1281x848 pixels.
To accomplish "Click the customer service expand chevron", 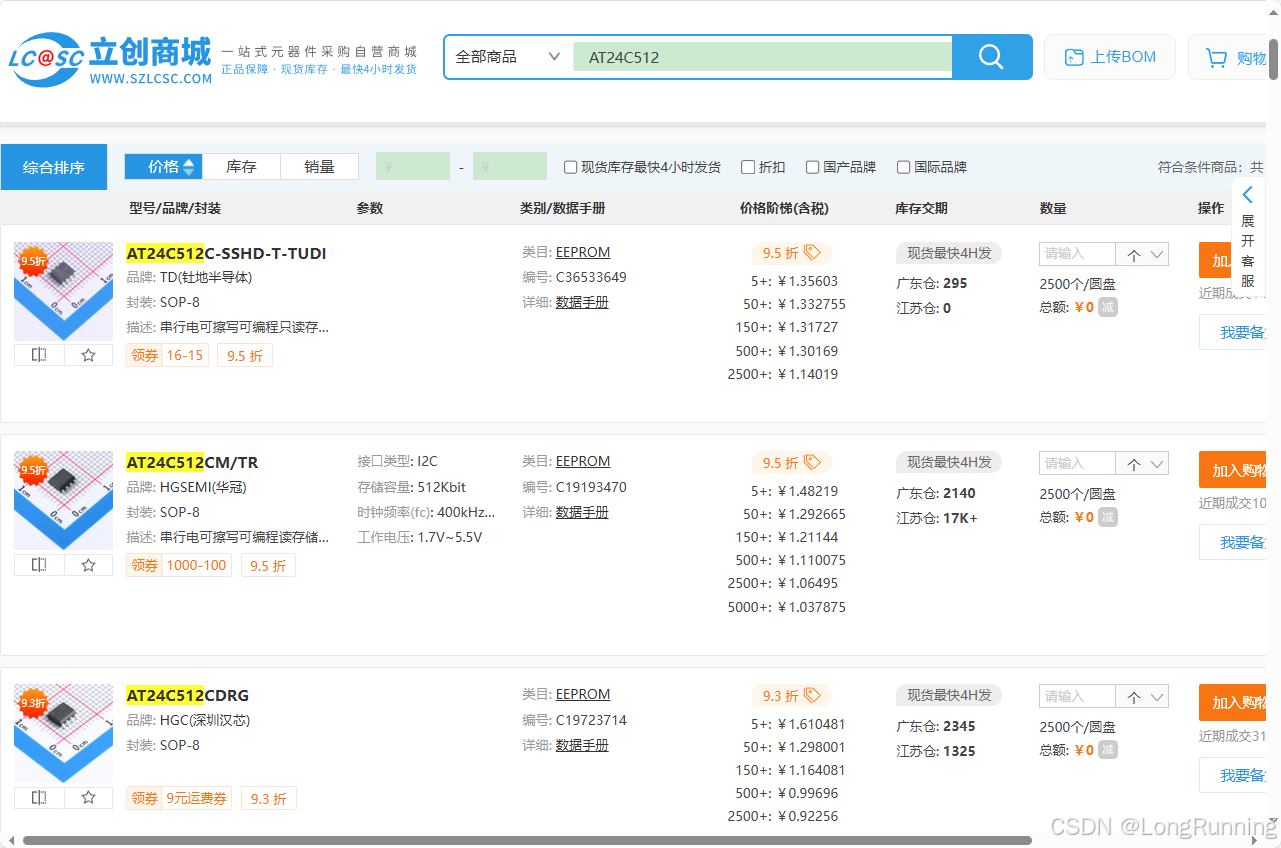I will pyautogui.click(x=1247, y=195).
